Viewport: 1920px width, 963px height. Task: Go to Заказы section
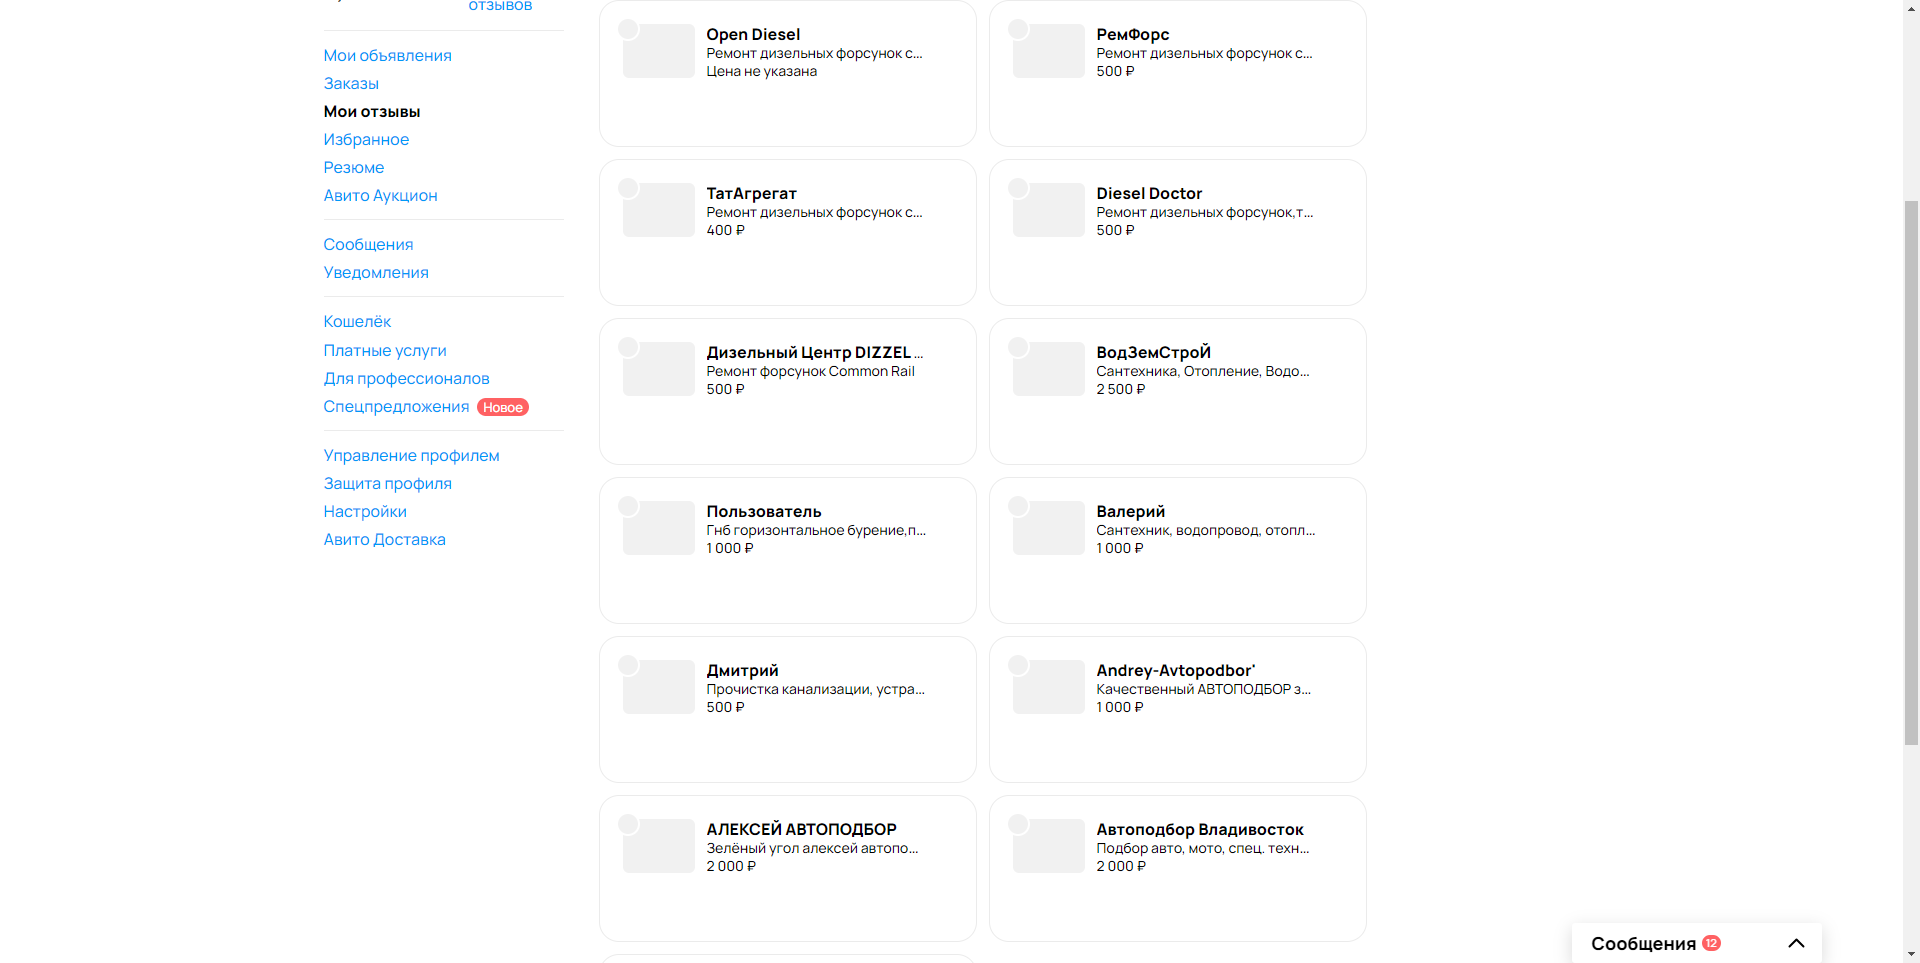pyautogui.click(x=351, y=83)
